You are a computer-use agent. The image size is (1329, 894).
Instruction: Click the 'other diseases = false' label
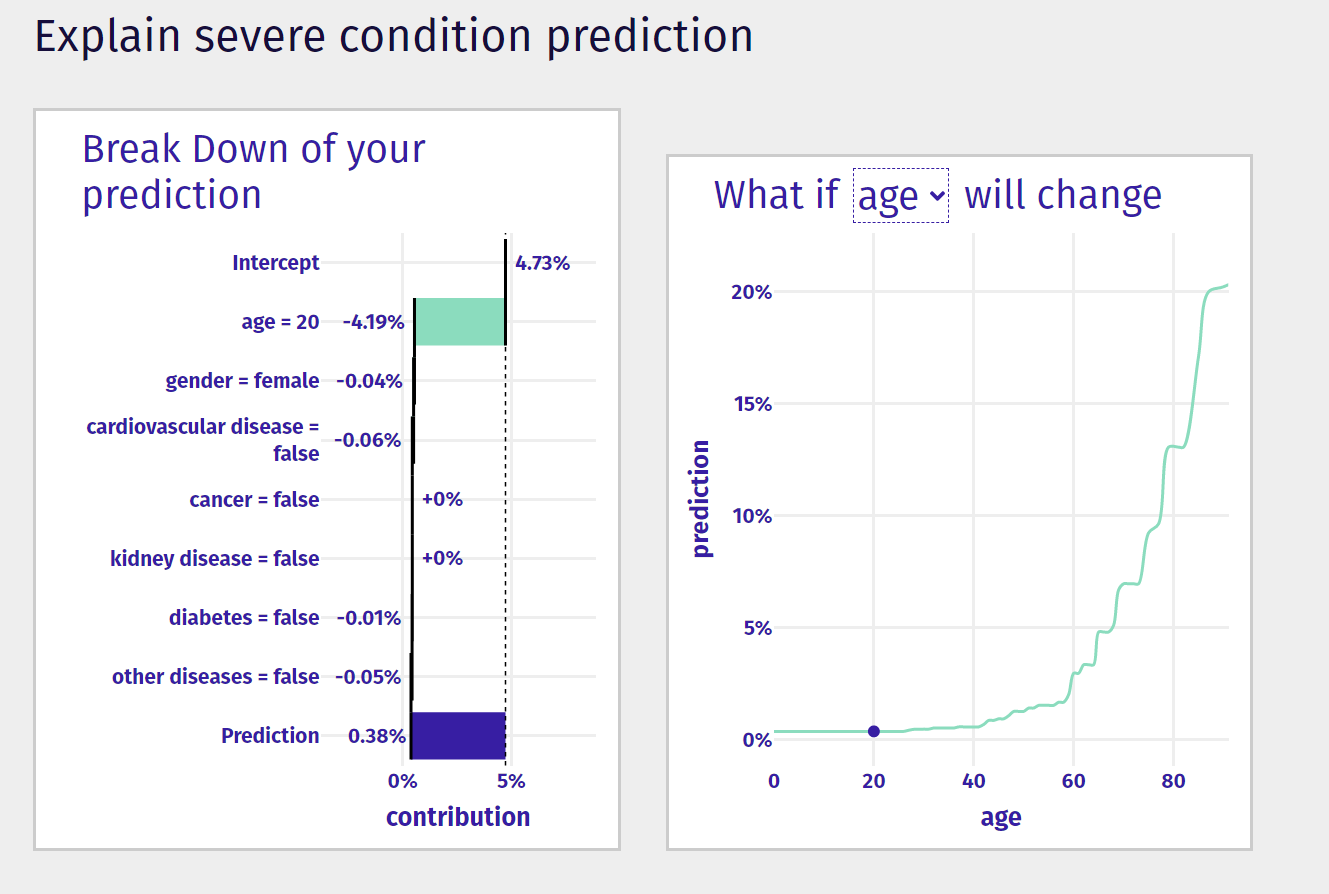pyautogui.click(x=215, y=676)
